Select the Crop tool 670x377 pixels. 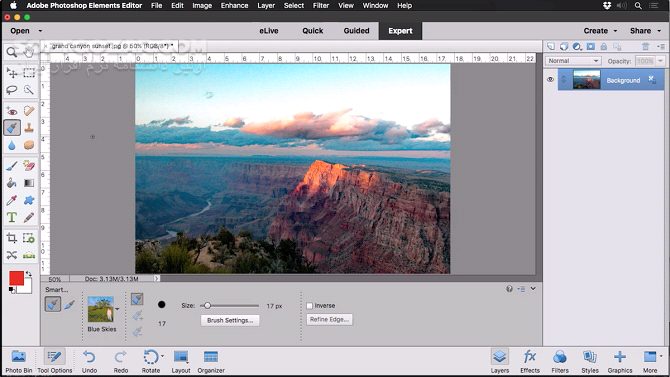[x=12, y=238]
